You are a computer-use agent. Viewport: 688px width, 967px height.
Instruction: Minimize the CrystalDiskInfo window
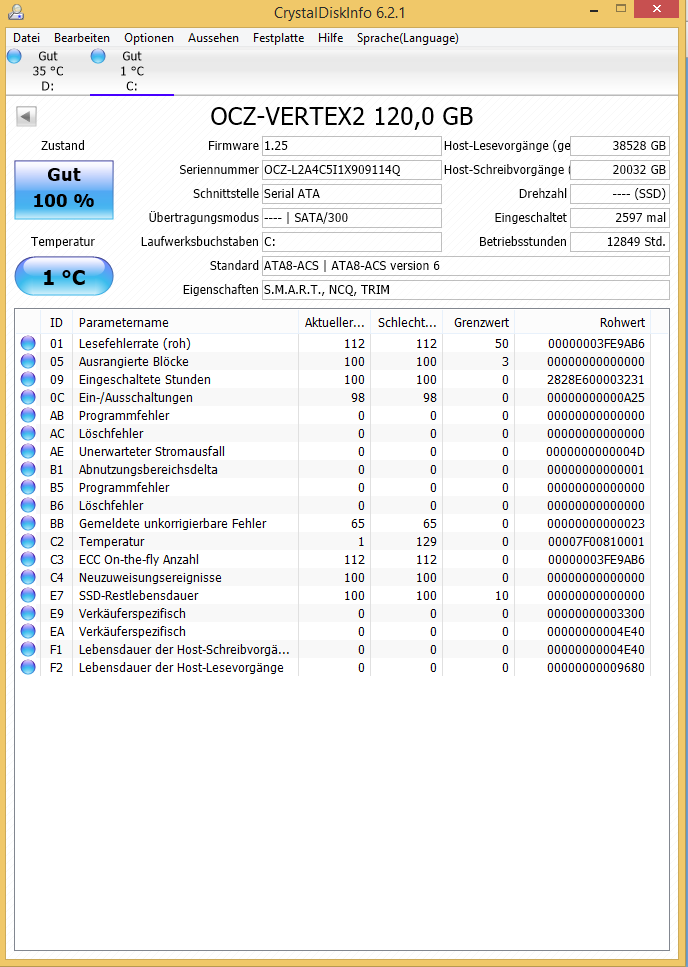tap(593, 10)
